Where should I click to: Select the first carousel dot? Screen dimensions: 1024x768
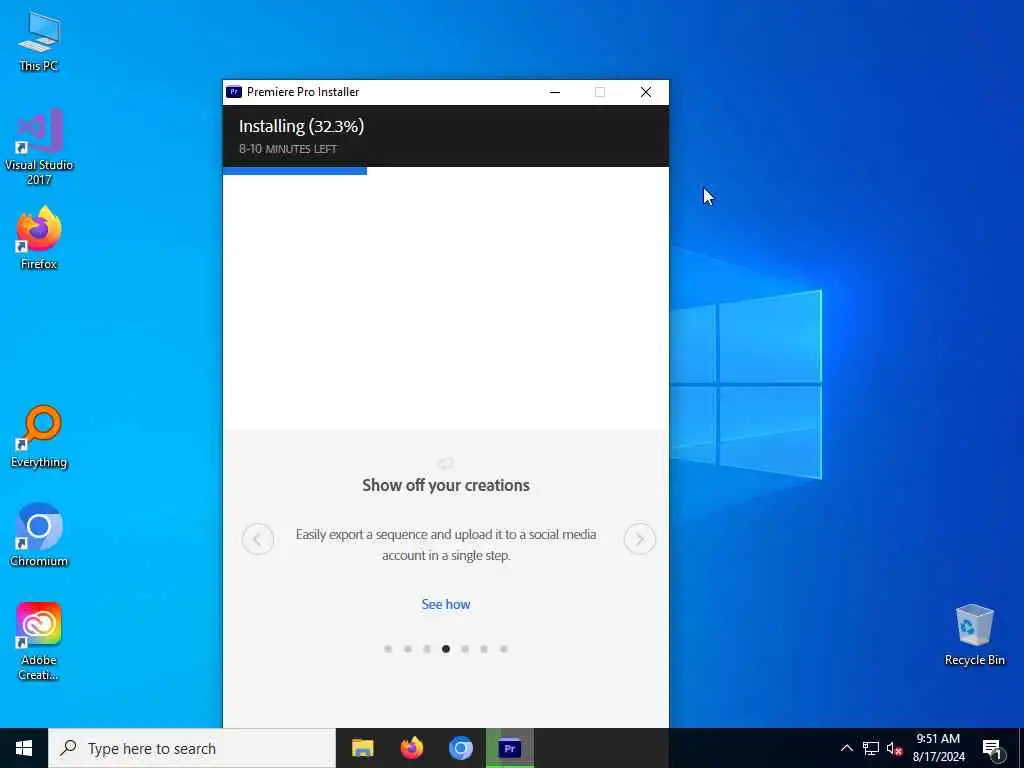click(388, 649)
